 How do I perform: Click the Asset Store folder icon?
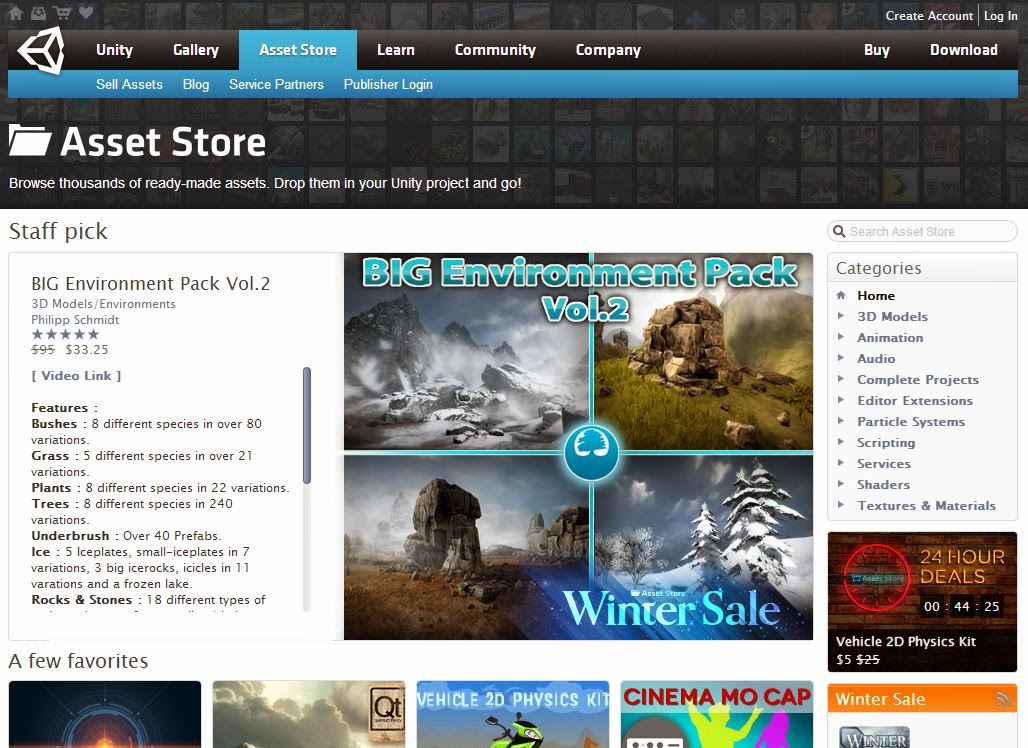[x=30, y=140]
